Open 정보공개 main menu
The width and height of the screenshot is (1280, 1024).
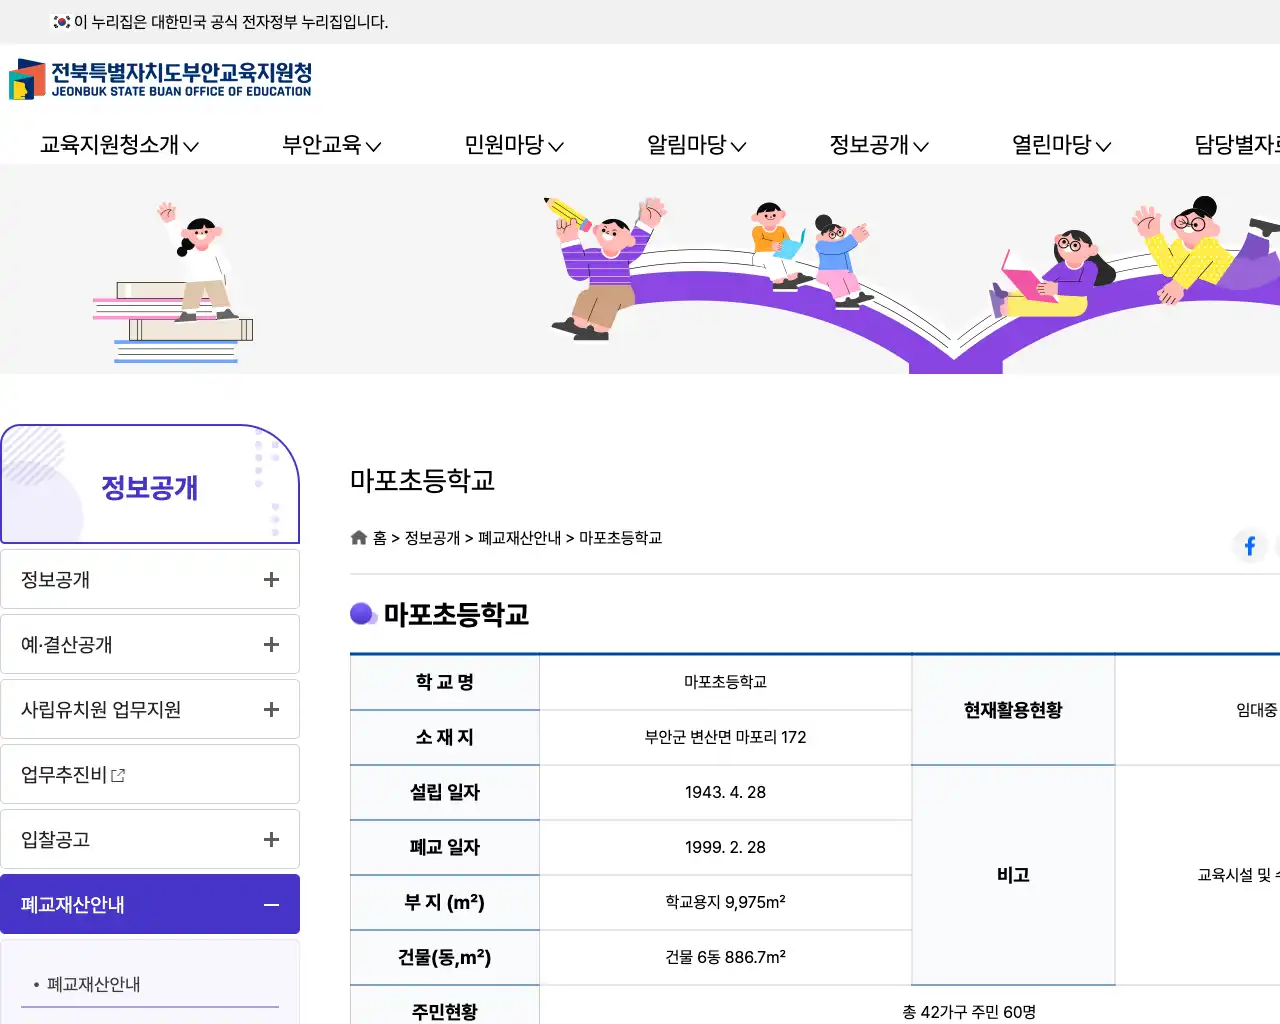(879, 145)
